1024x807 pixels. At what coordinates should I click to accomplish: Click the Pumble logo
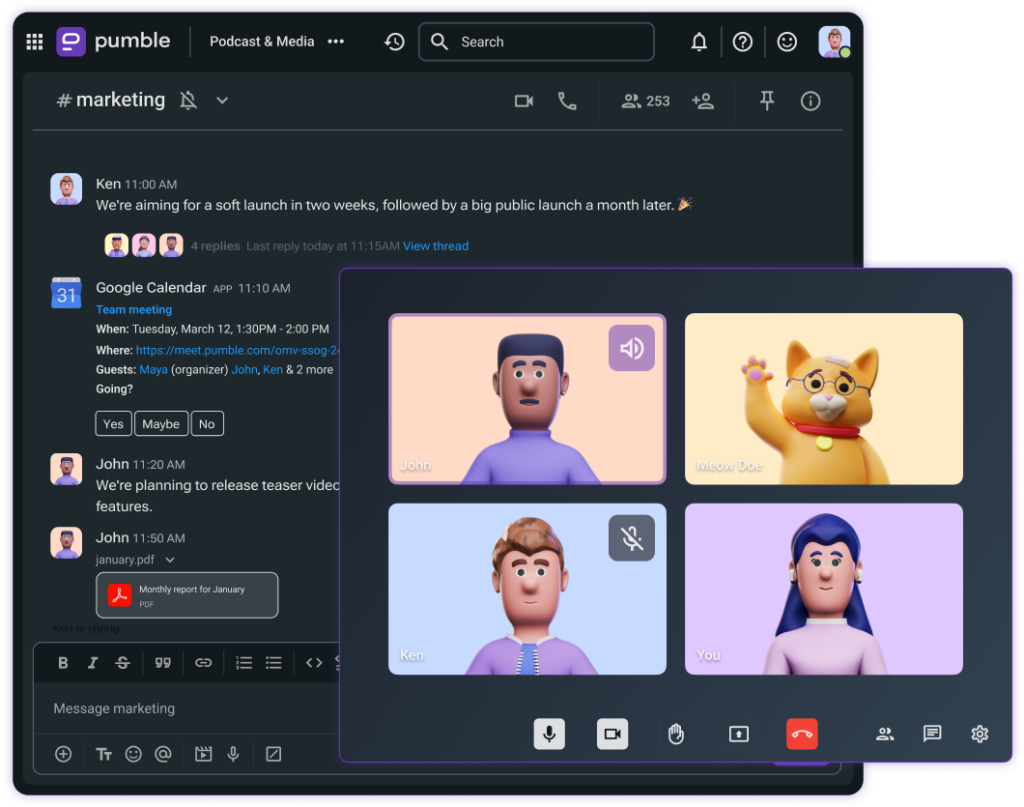113,41
